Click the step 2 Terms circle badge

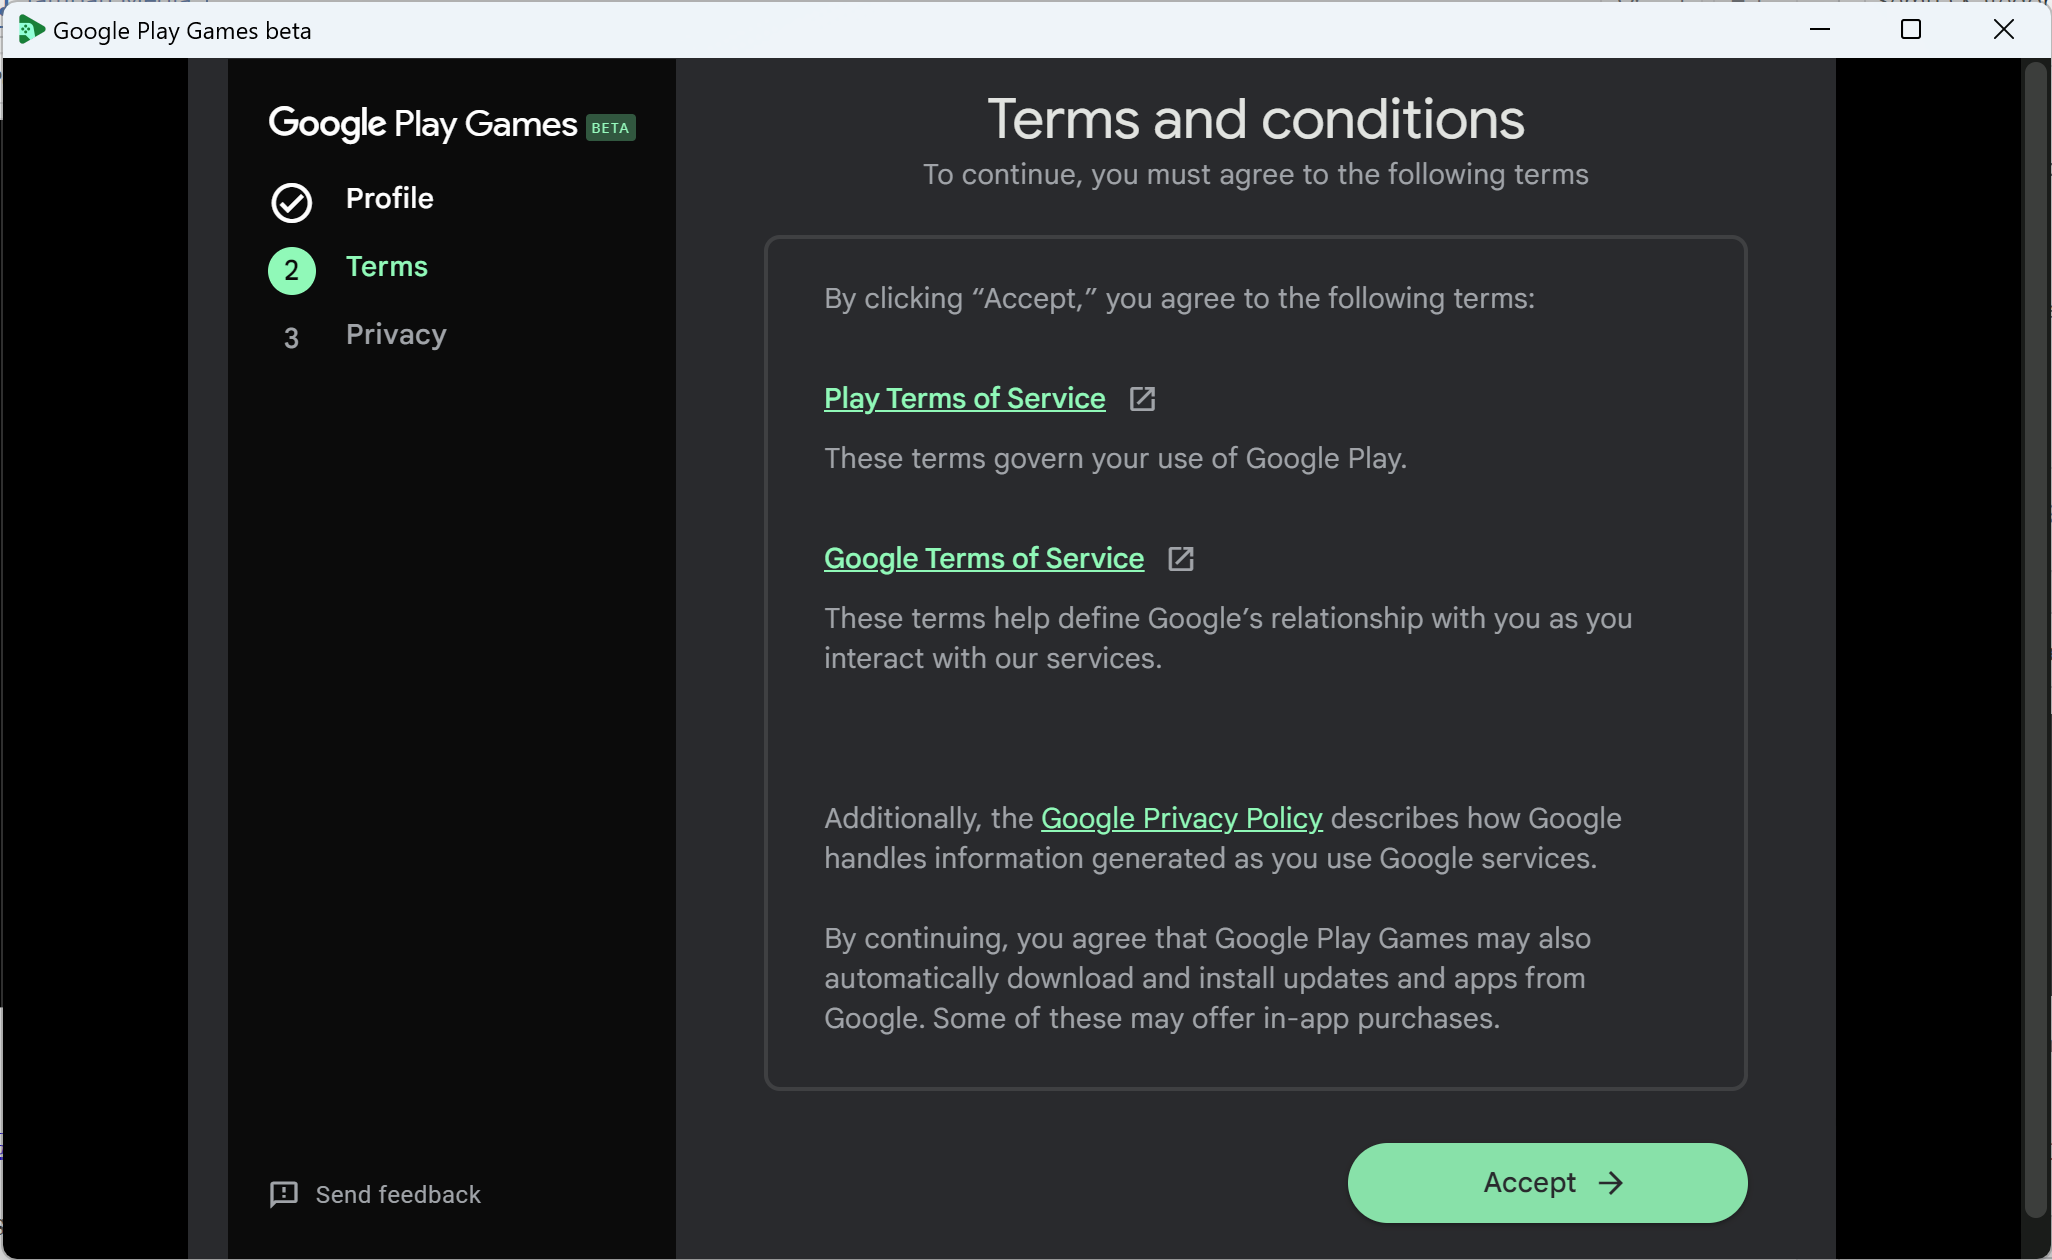(x=291, y=270)
